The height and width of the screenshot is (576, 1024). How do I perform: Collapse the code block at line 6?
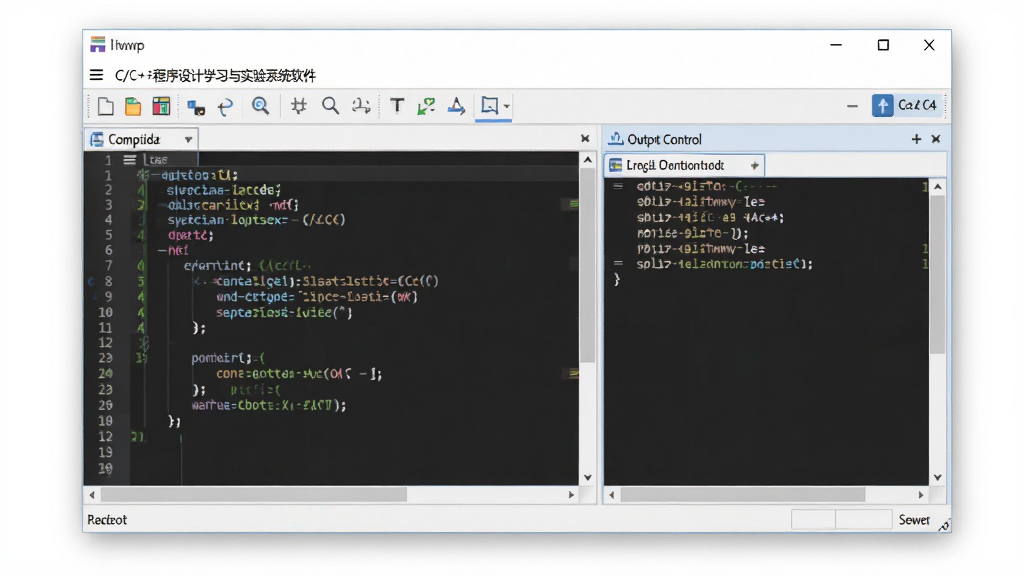pos(161,250)
